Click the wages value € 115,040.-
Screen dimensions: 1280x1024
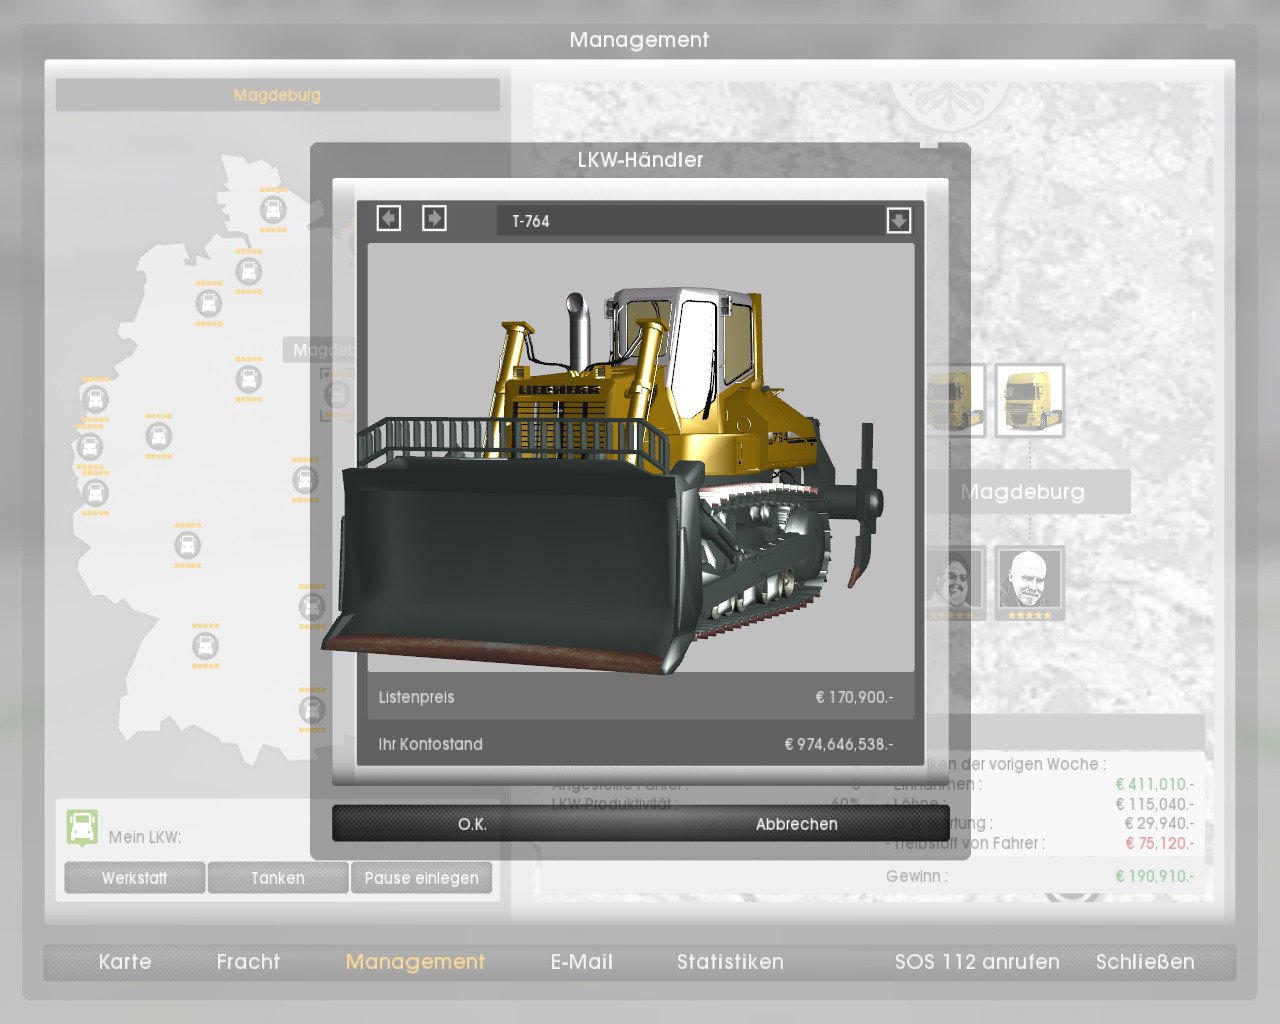pyautogui.click(x=1154, y=804)
